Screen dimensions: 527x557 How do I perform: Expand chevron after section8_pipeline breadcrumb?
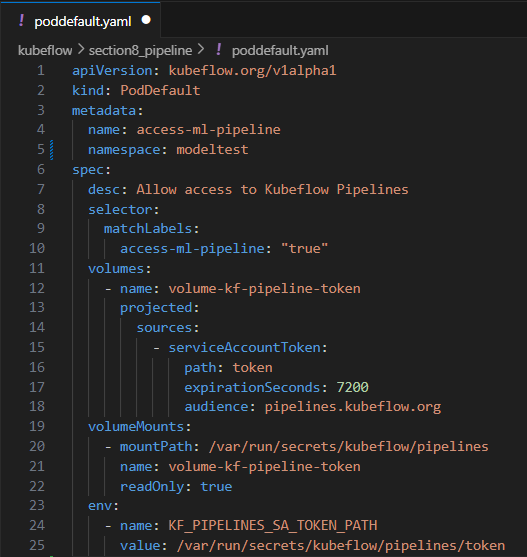coord(201,49)
